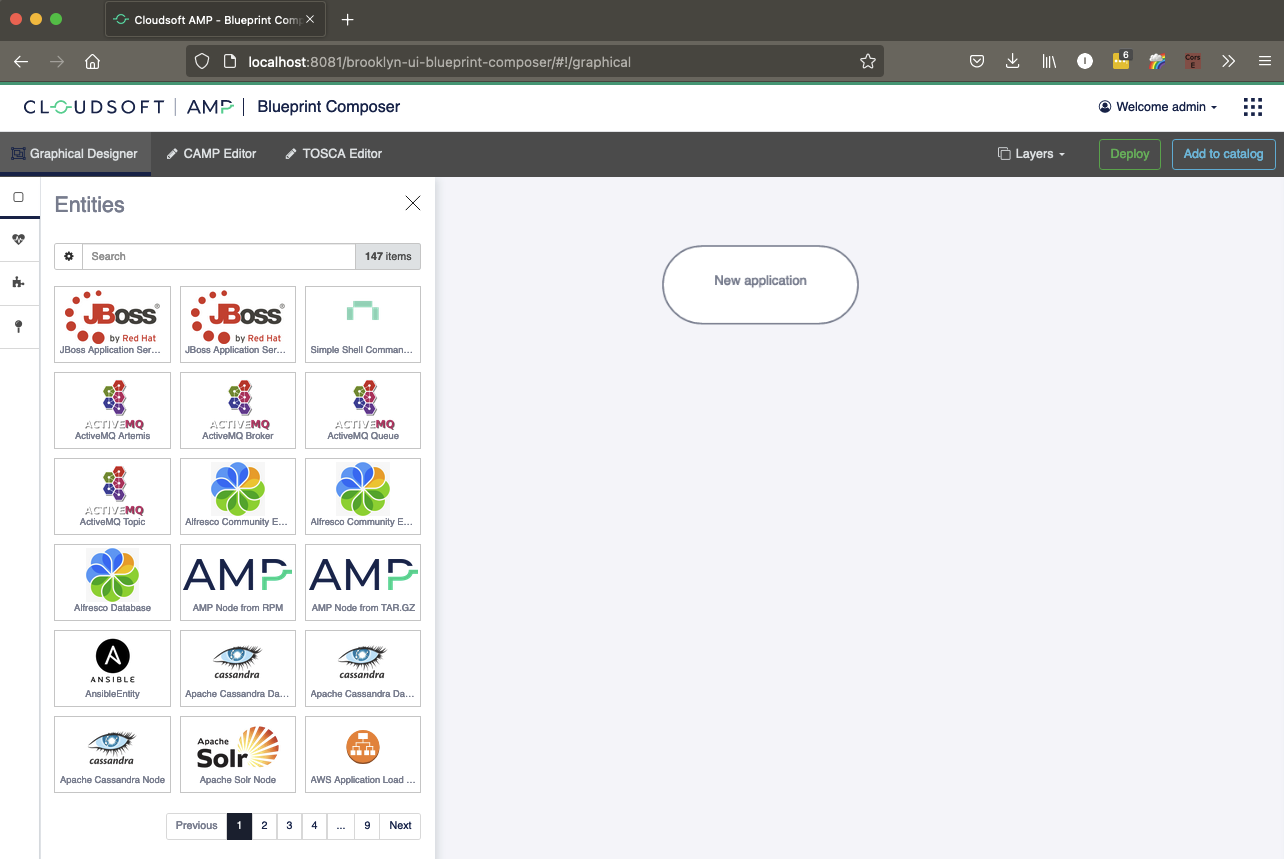1284x859 pixels.
Task: Click the Cloudsoft AMP logo
Action: [129, 107]
